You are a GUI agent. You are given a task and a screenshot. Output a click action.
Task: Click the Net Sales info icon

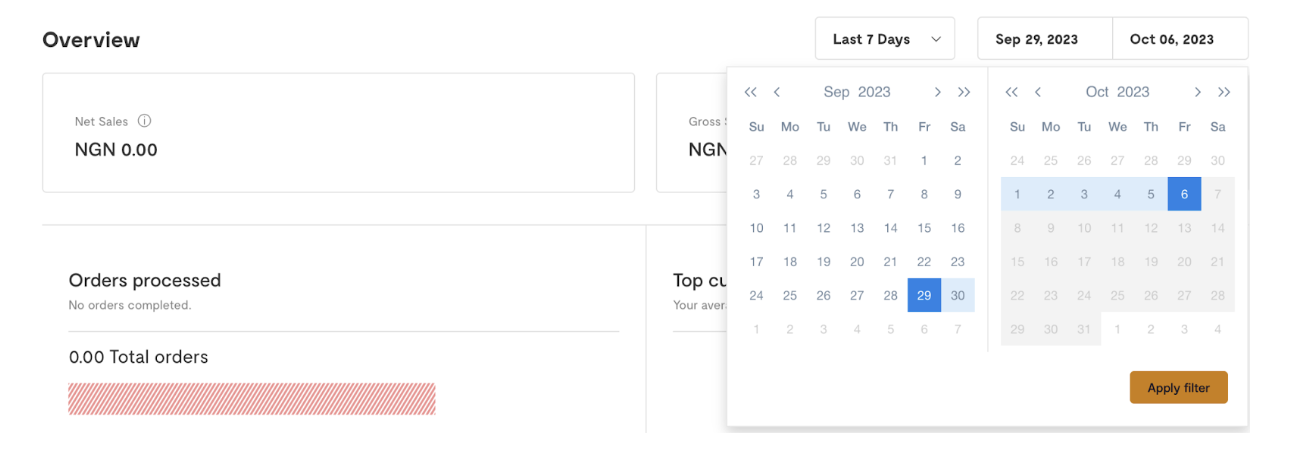point(144,121)
